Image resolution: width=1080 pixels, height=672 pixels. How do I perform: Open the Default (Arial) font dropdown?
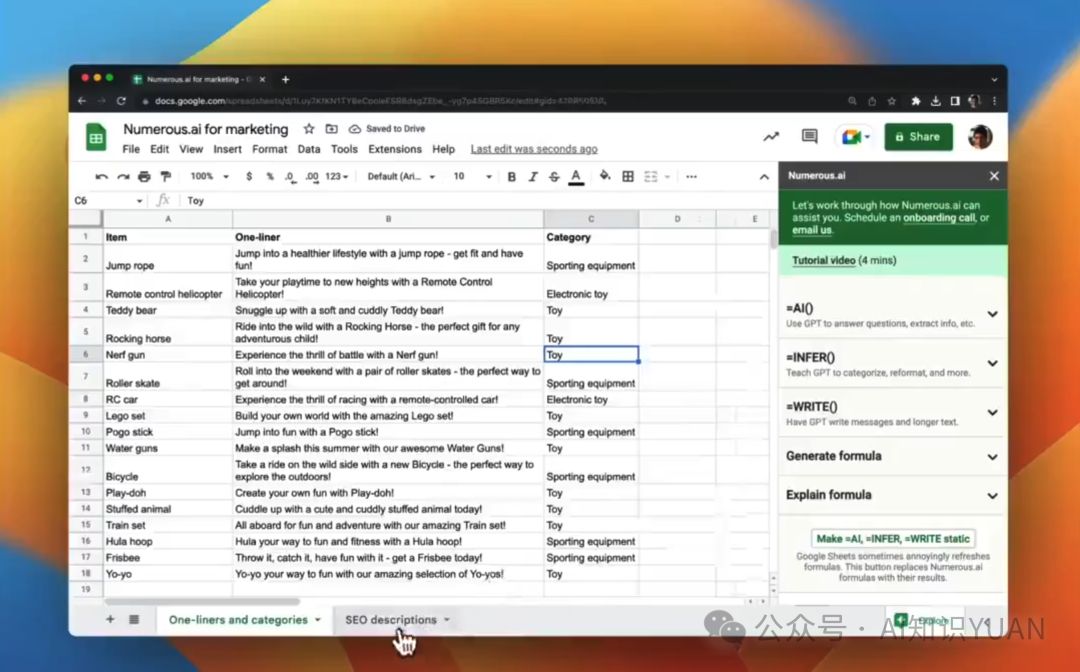click(401, 177)
